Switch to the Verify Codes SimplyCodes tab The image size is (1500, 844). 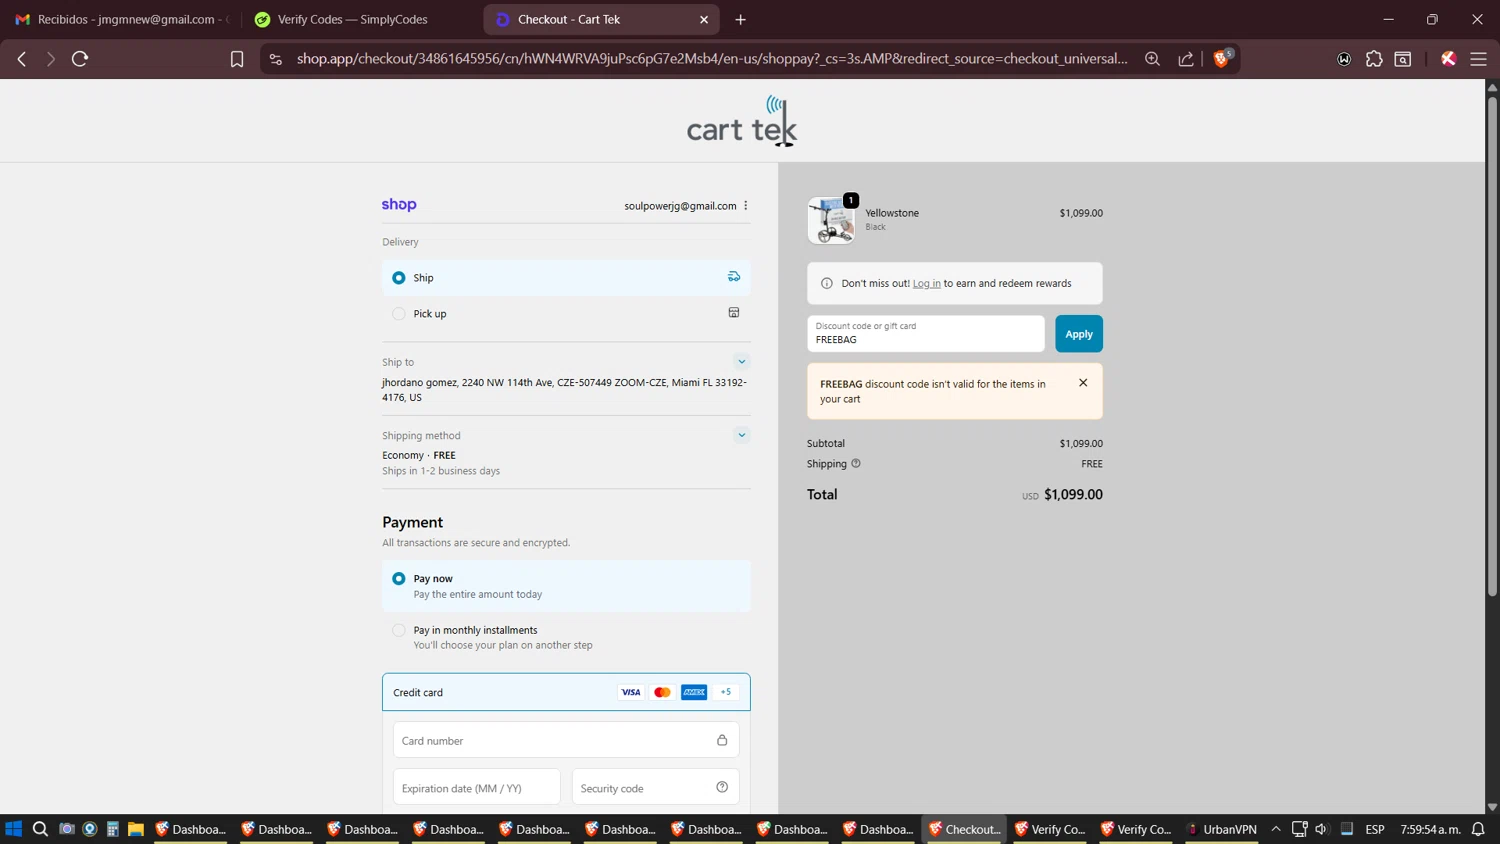click(352, 19)
